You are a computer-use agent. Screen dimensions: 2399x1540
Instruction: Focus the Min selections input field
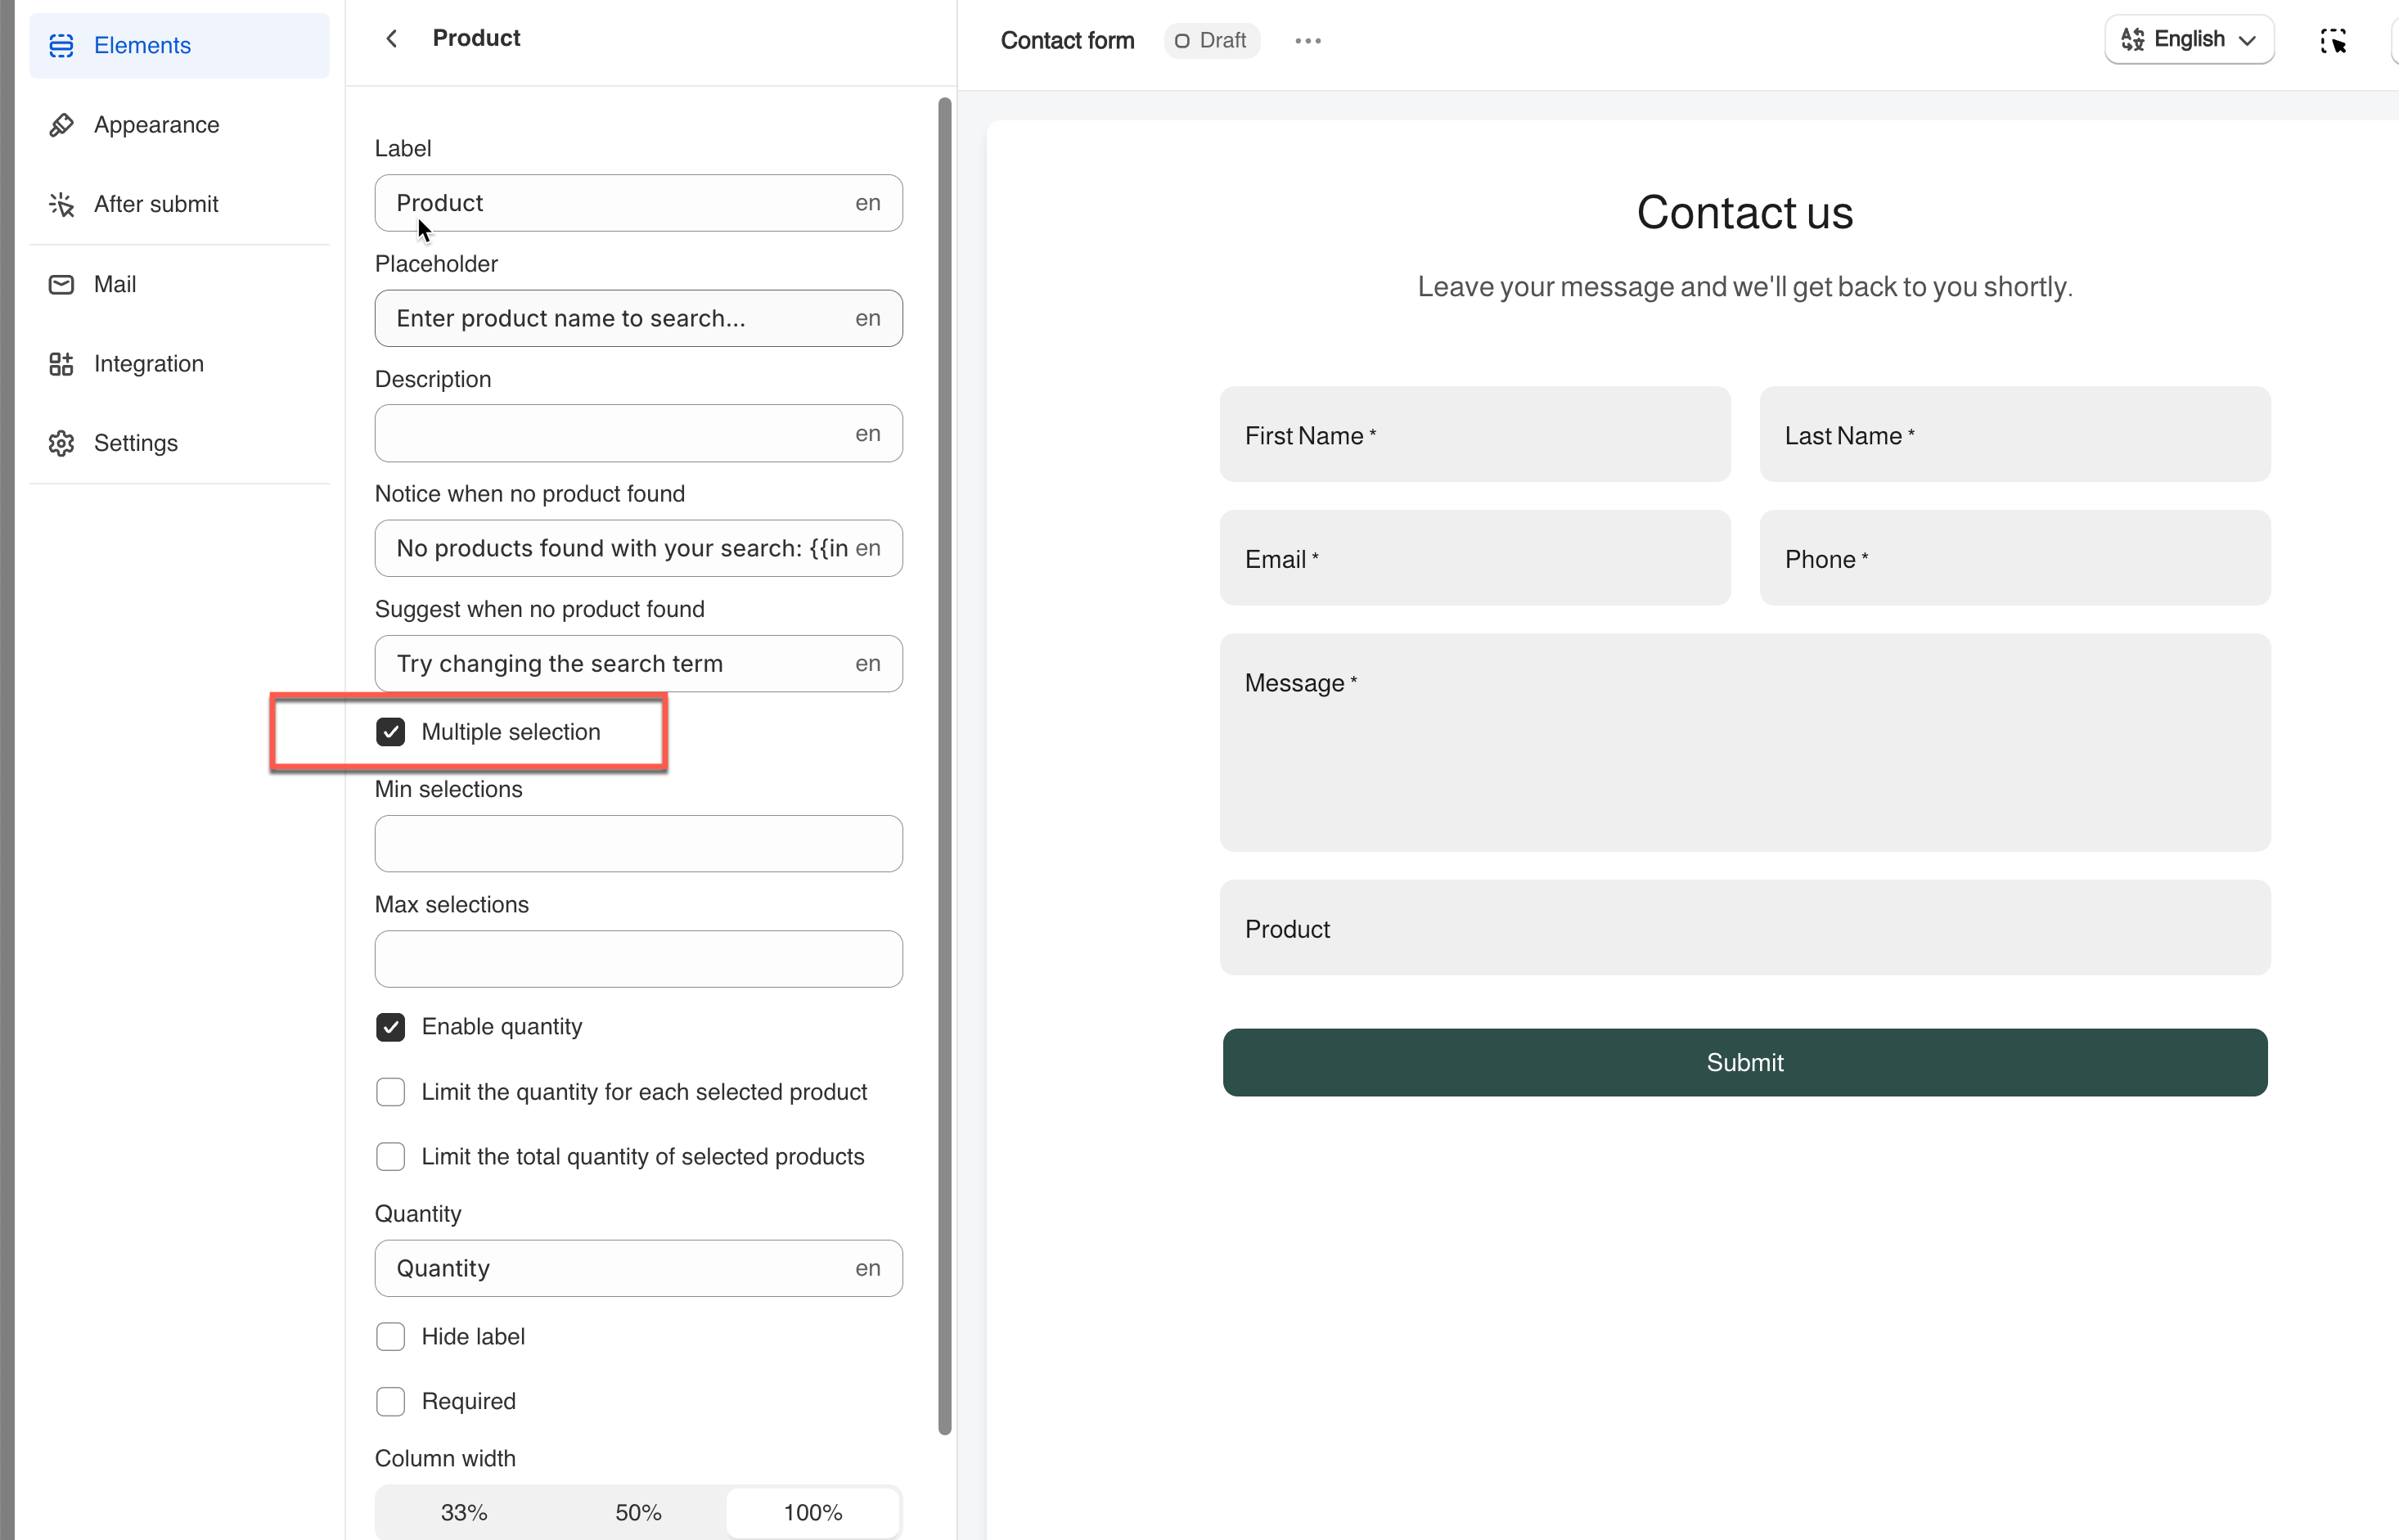pyautogui.click(x=638, y=844)
